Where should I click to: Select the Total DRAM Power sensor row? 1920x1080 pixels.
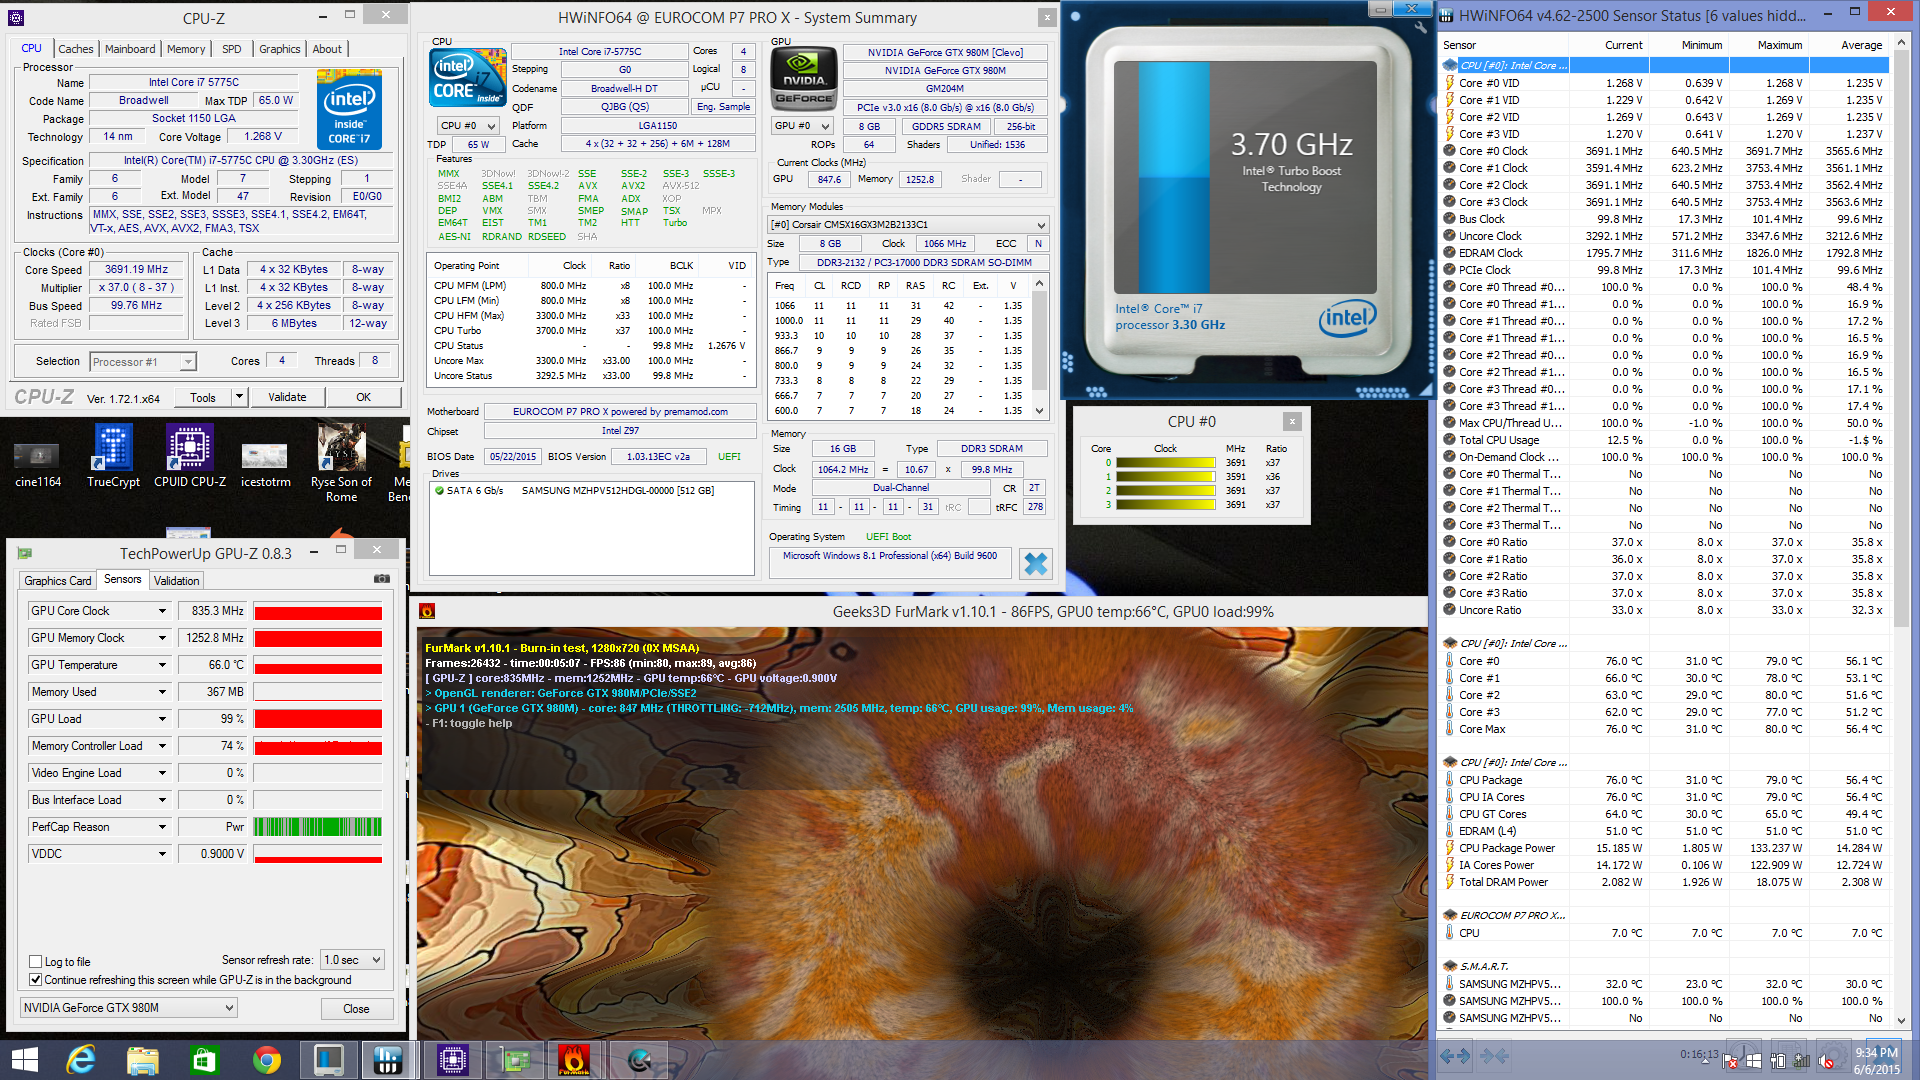[1664, 882]
